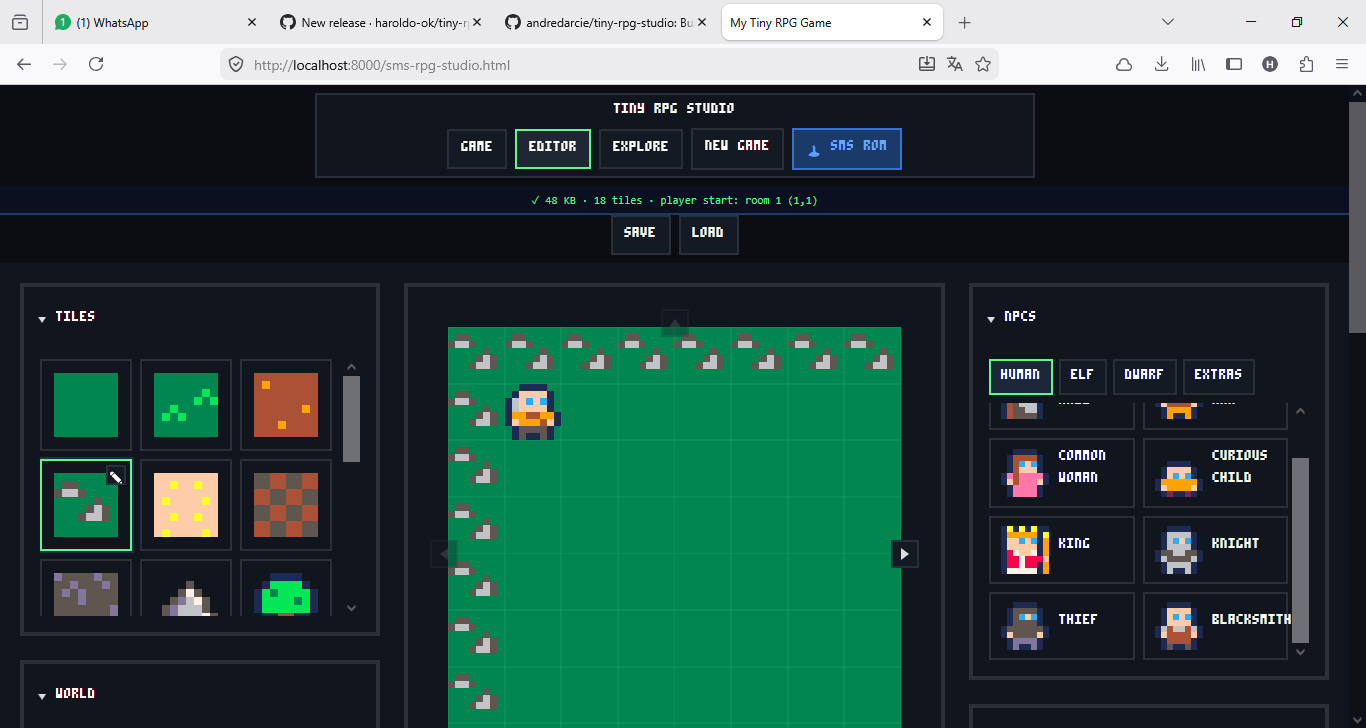Select the plain green grass tile
1366x728 pixels.
pos(86,405)
